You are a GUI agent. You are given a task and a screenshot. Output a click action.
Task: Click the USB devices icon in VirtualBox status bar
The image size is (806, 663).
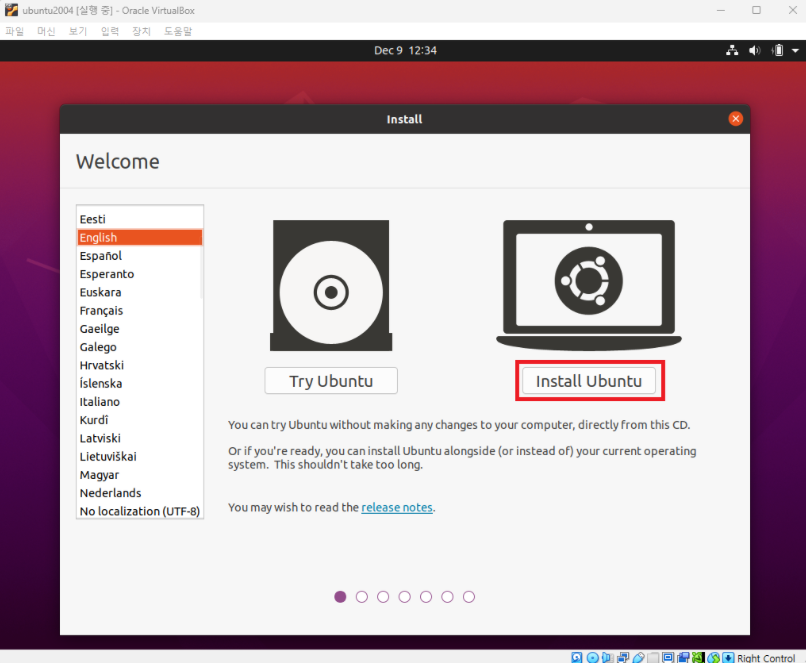tap(638, 657)
